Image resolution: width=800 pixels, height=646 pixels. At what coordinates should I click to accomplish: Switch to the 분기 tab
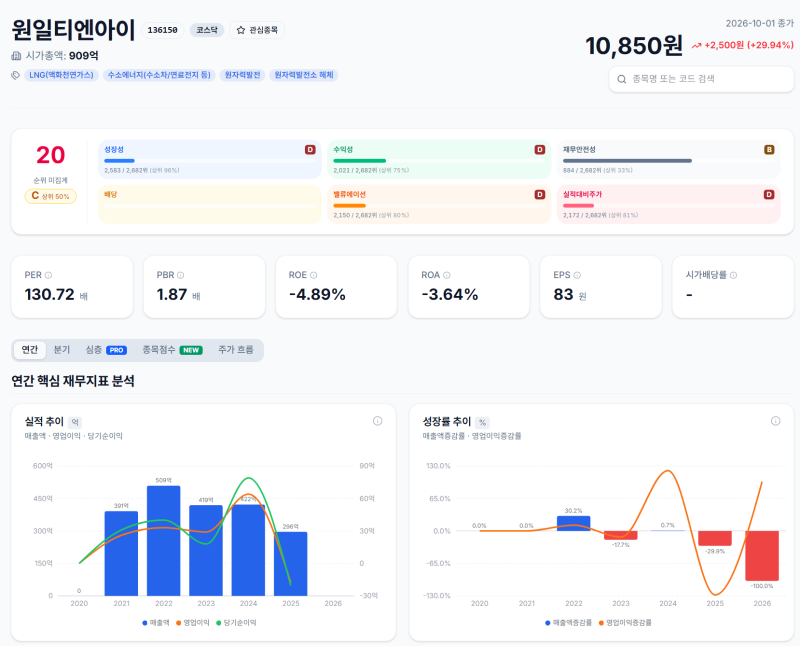point(62,350)
